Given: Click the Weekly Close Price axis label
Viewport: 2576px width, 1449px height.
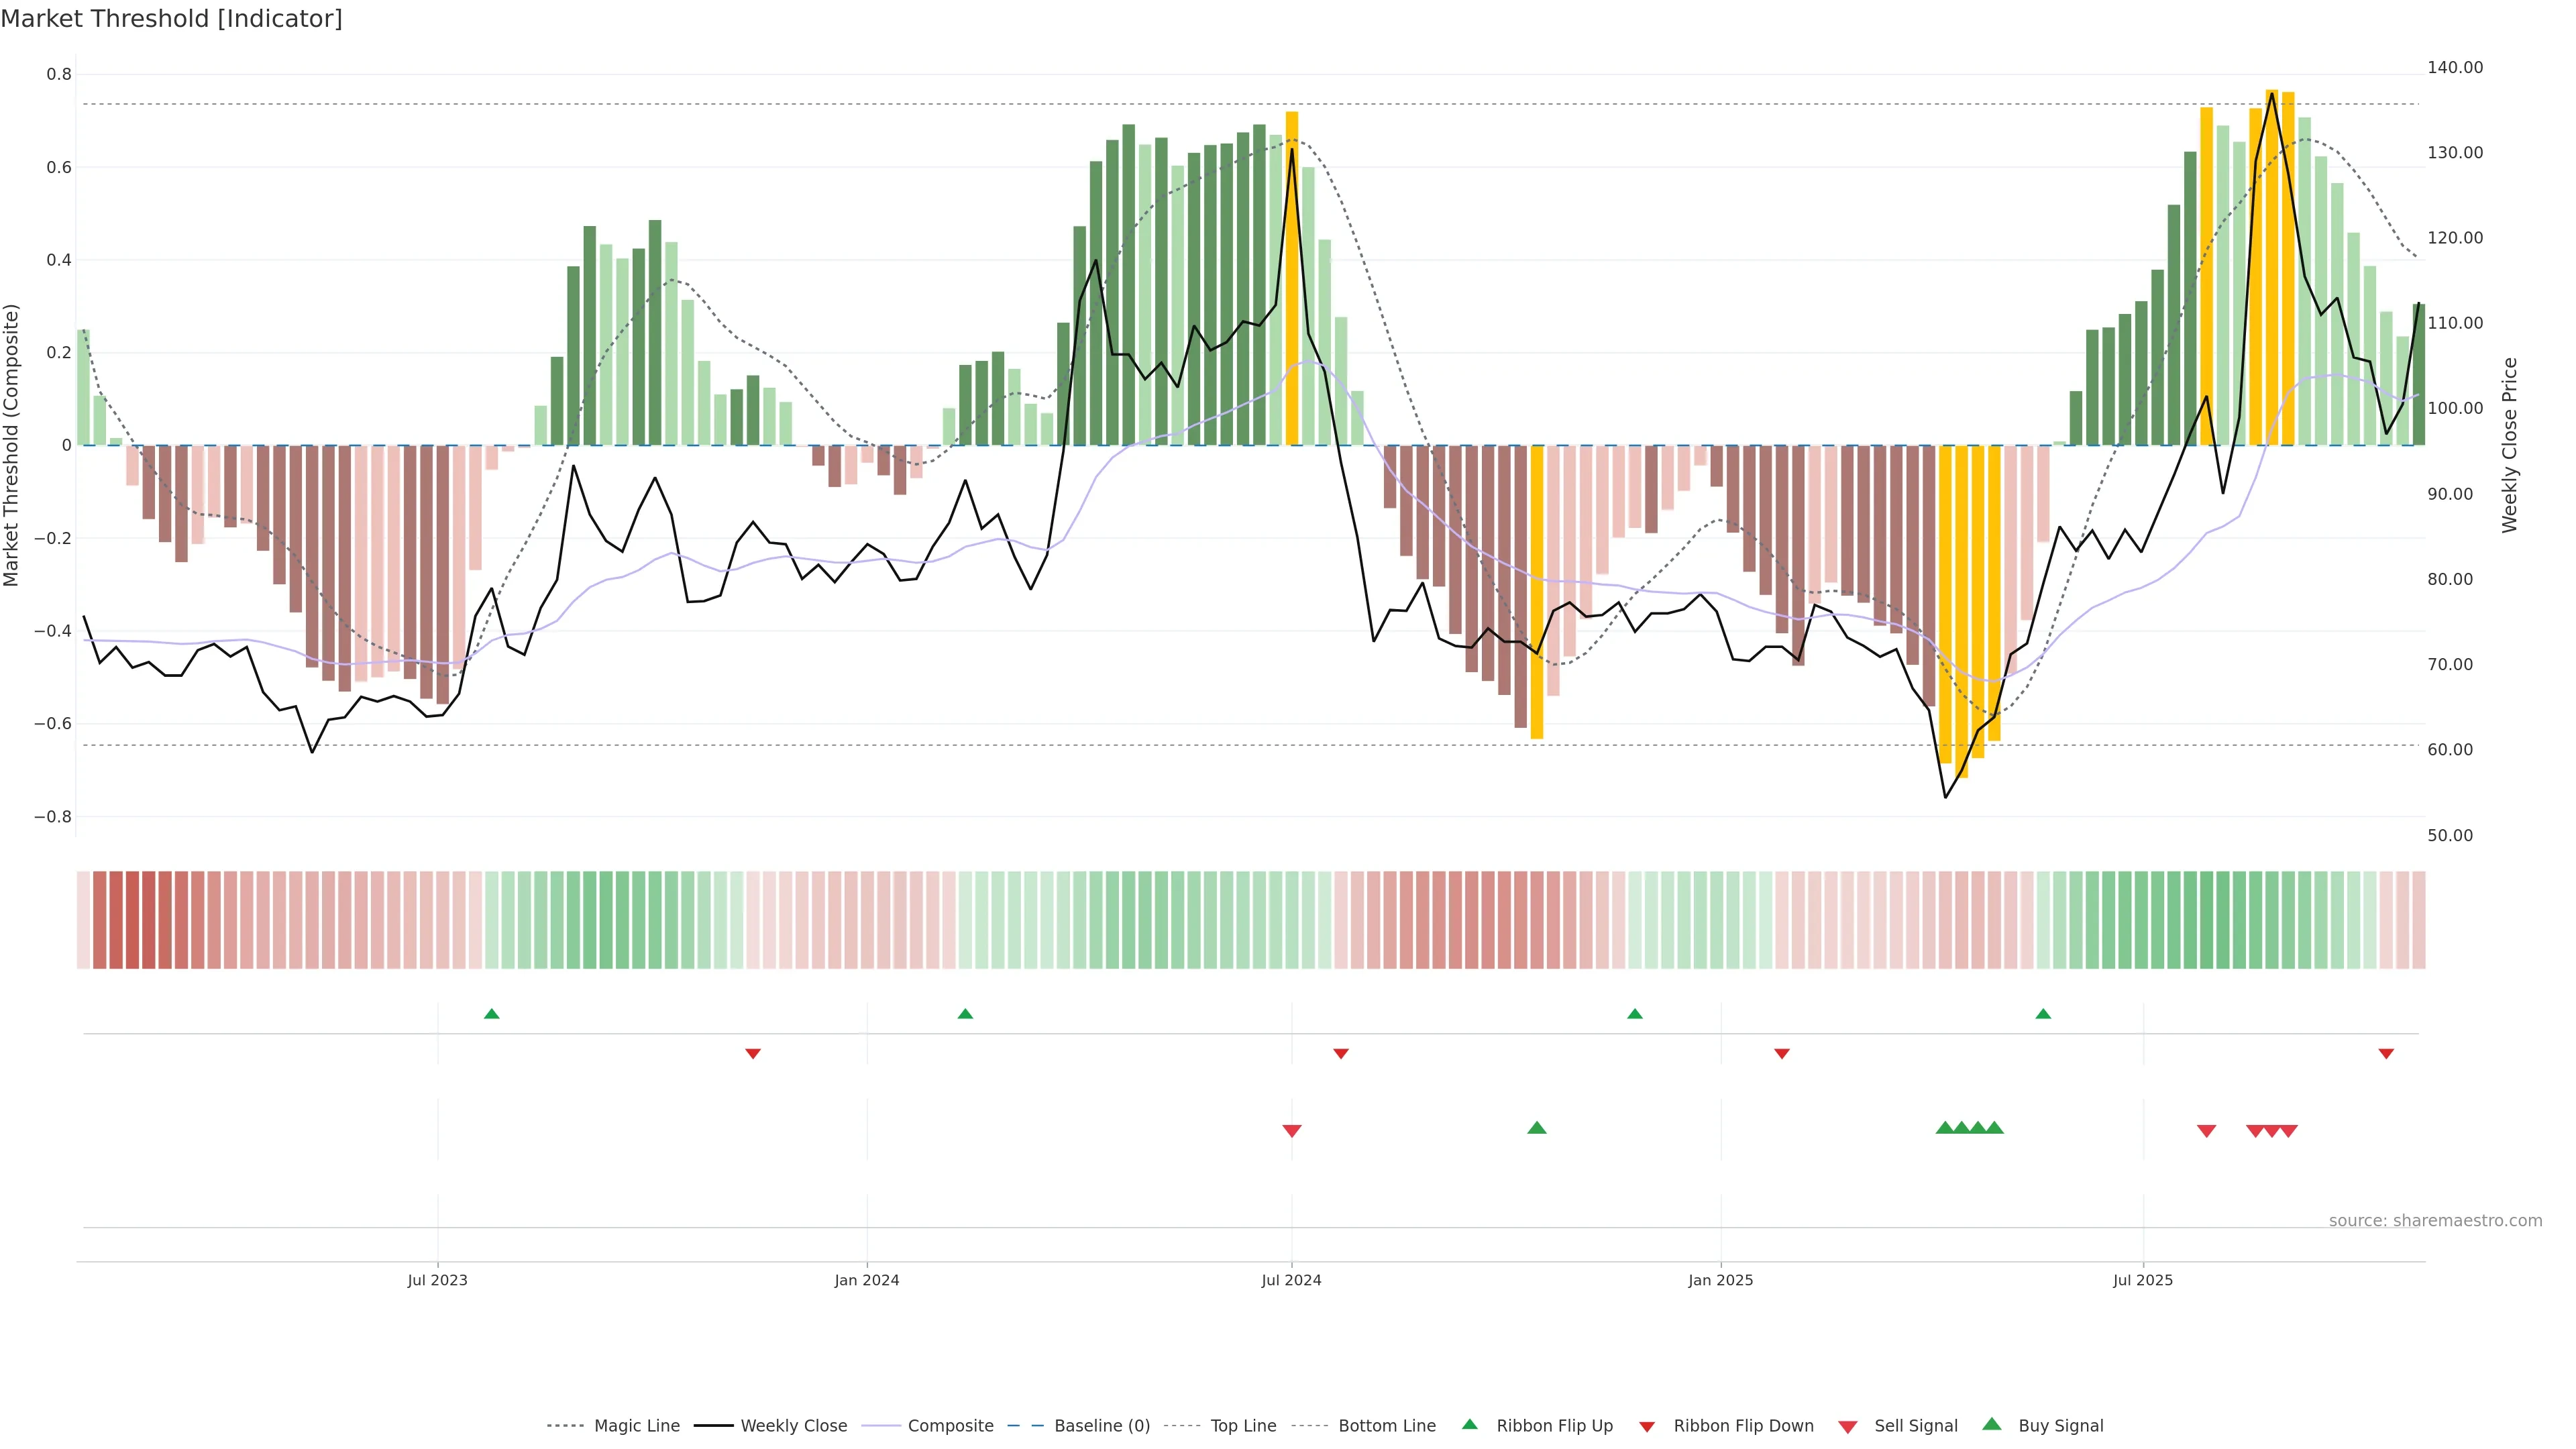Looking at the screenshot, I should 2509,445.
